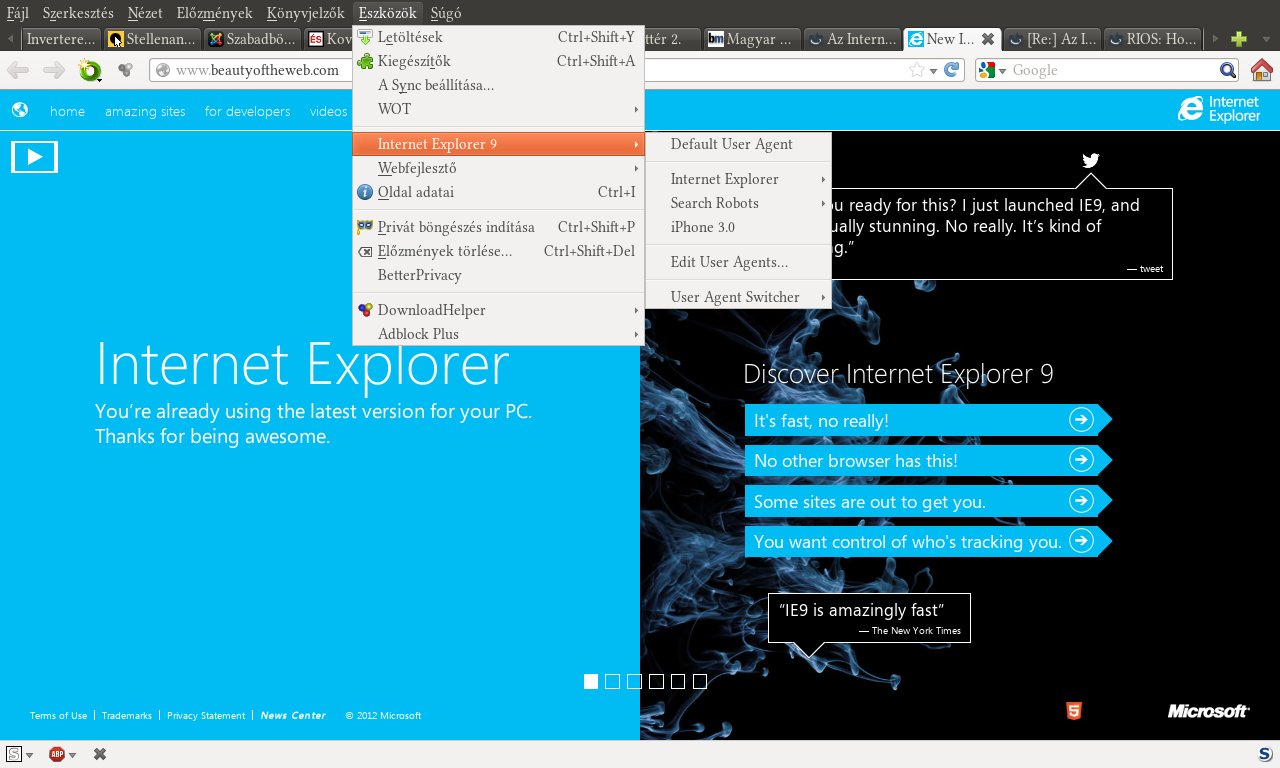Screen dimensions: 1280x768
Task: Select the third slide indicator square
Action: [634, 681]
